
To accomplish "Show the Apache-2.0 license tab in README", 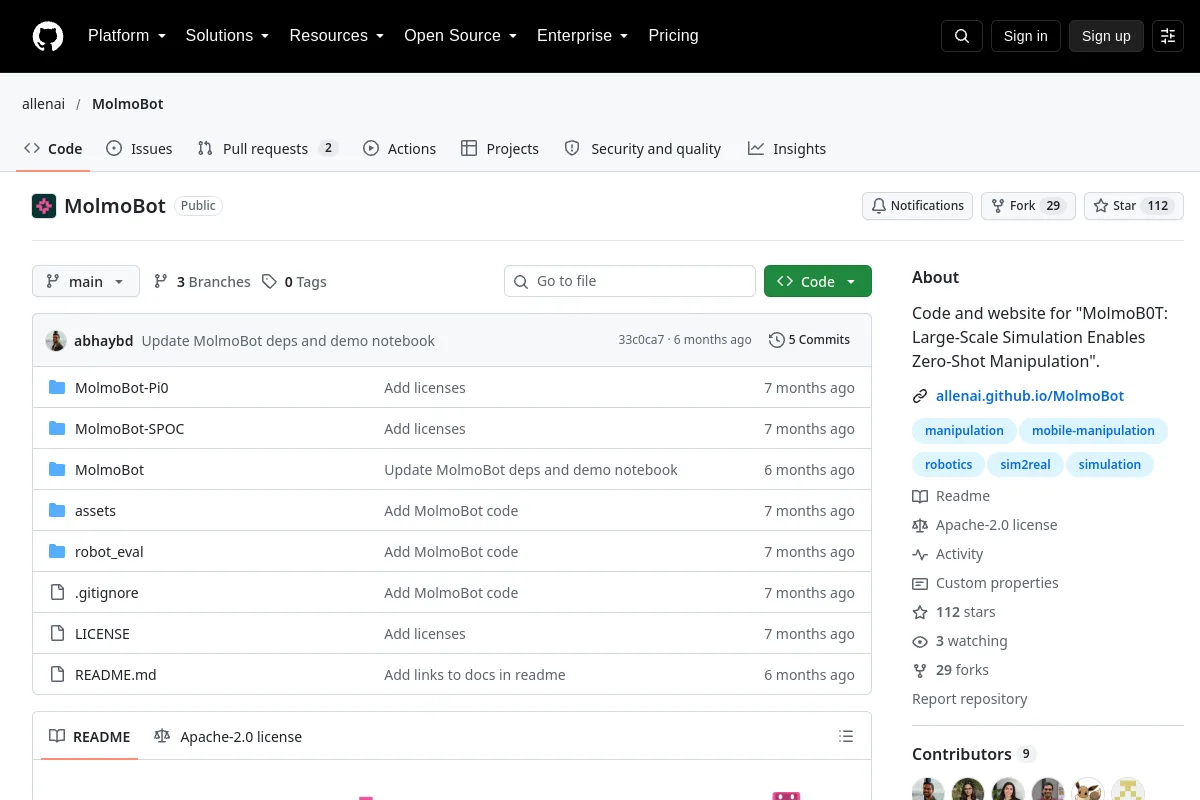I will tap(228, 737).
